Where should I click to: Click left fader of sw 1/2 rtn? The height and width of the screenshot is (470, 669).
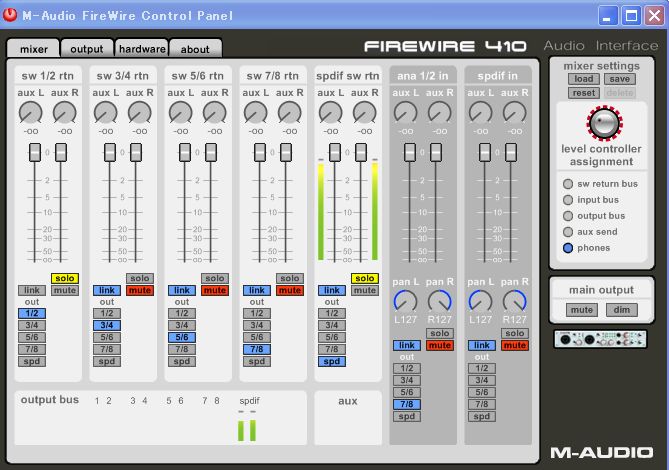(35, 152)
